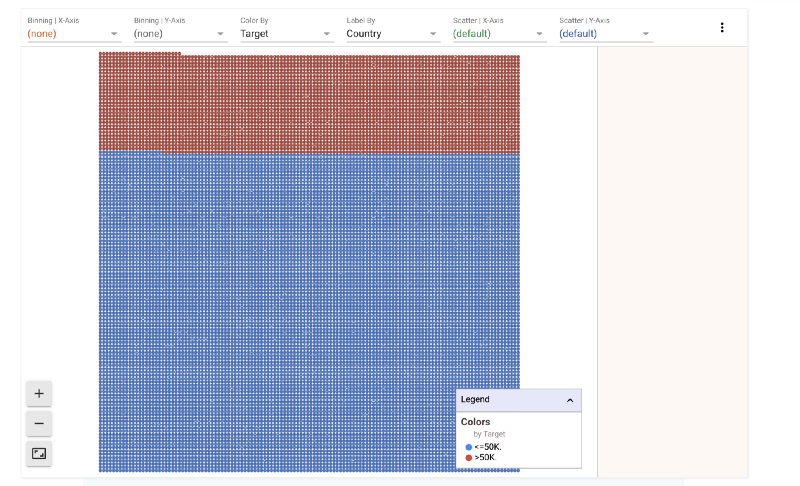Click the zoom in plus button
This screenshot has height=486, width=800.
[x=39, y=394]
